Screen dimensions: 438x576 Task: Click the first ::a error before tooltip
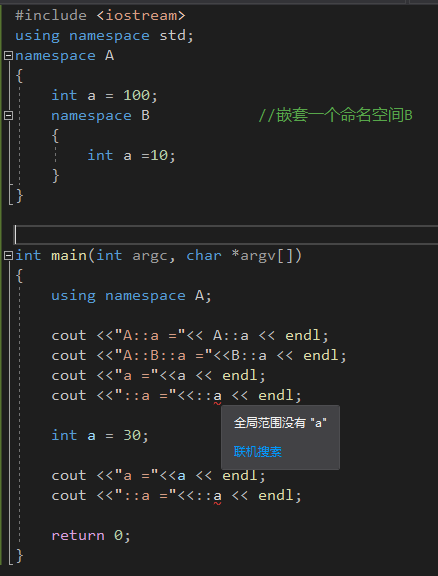208,397
